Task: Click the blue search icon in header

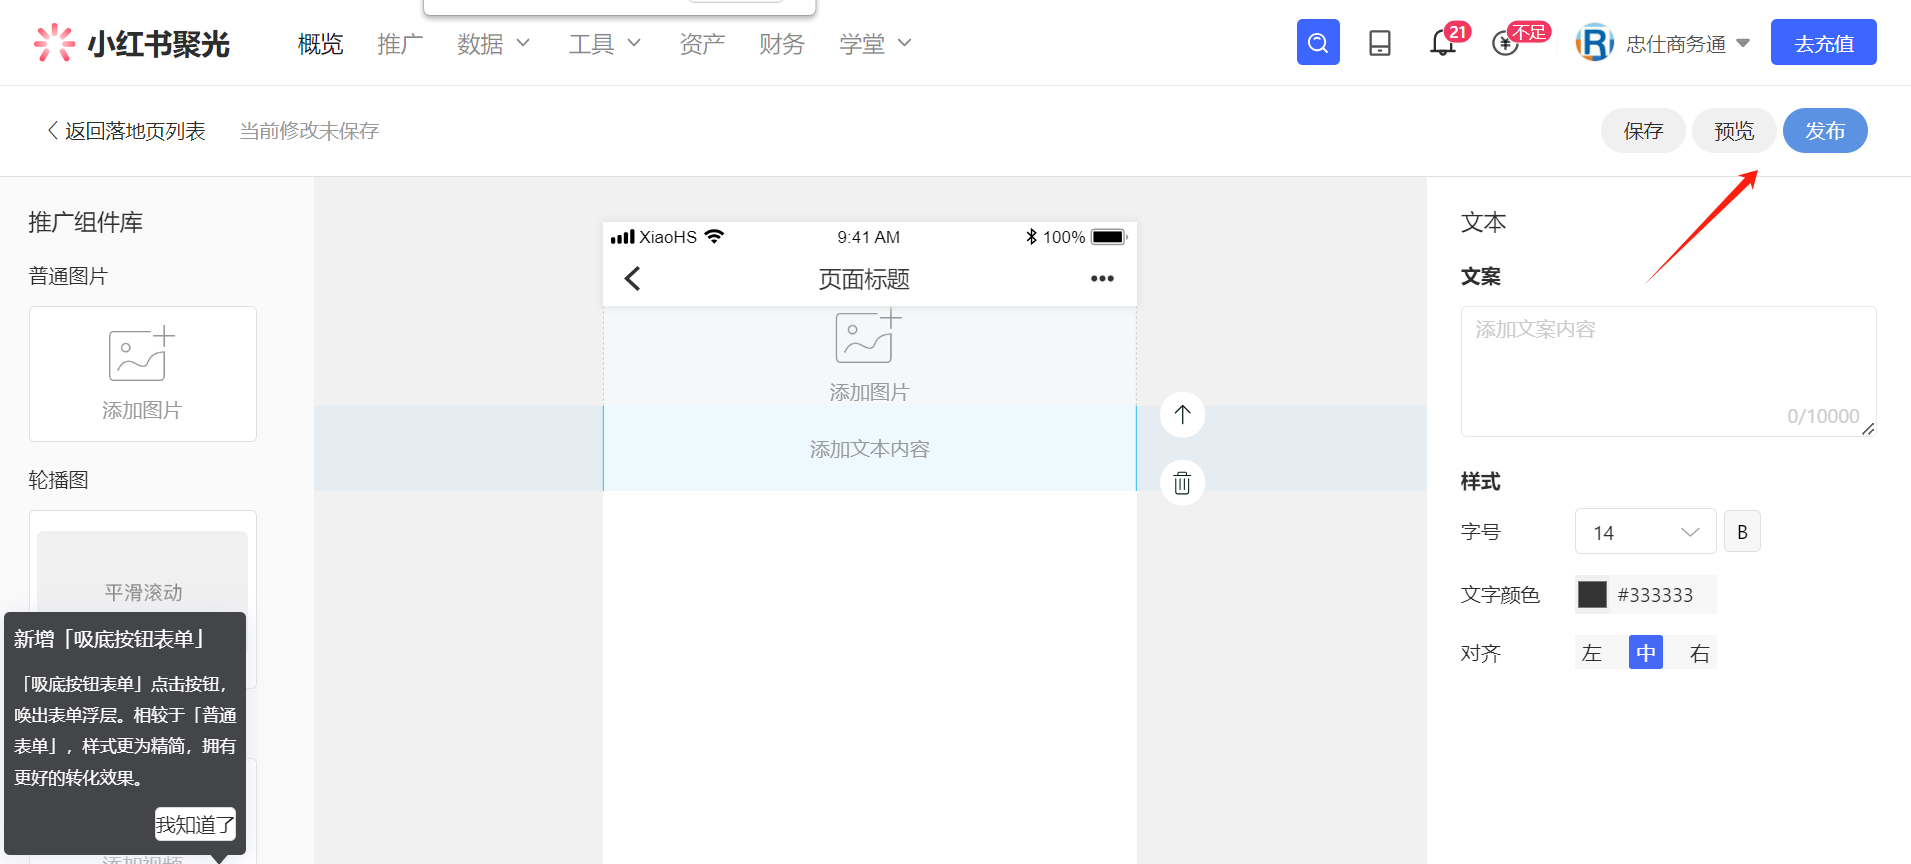Action: click(1317, 43)
